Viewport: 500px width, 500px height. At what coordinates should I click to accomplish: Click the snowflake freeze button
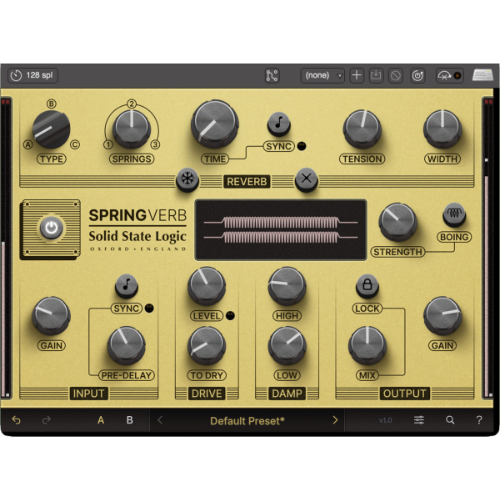coord(187,179)
